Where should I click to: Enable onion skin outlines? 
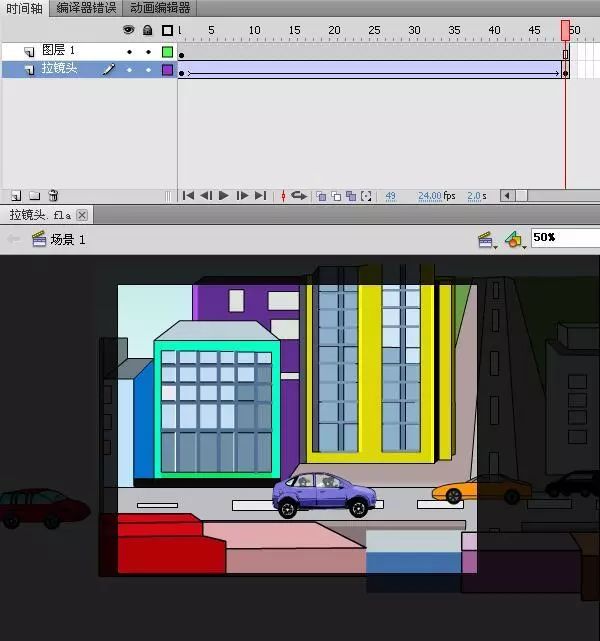(336, 196)
